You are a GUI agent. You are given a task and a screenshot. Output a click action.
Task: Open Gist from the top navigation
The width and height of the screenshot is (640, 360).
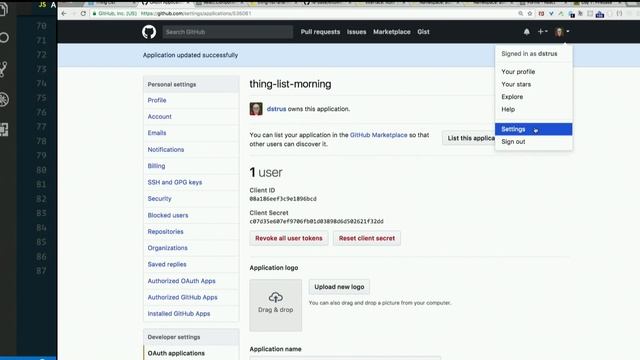point(423,32)
